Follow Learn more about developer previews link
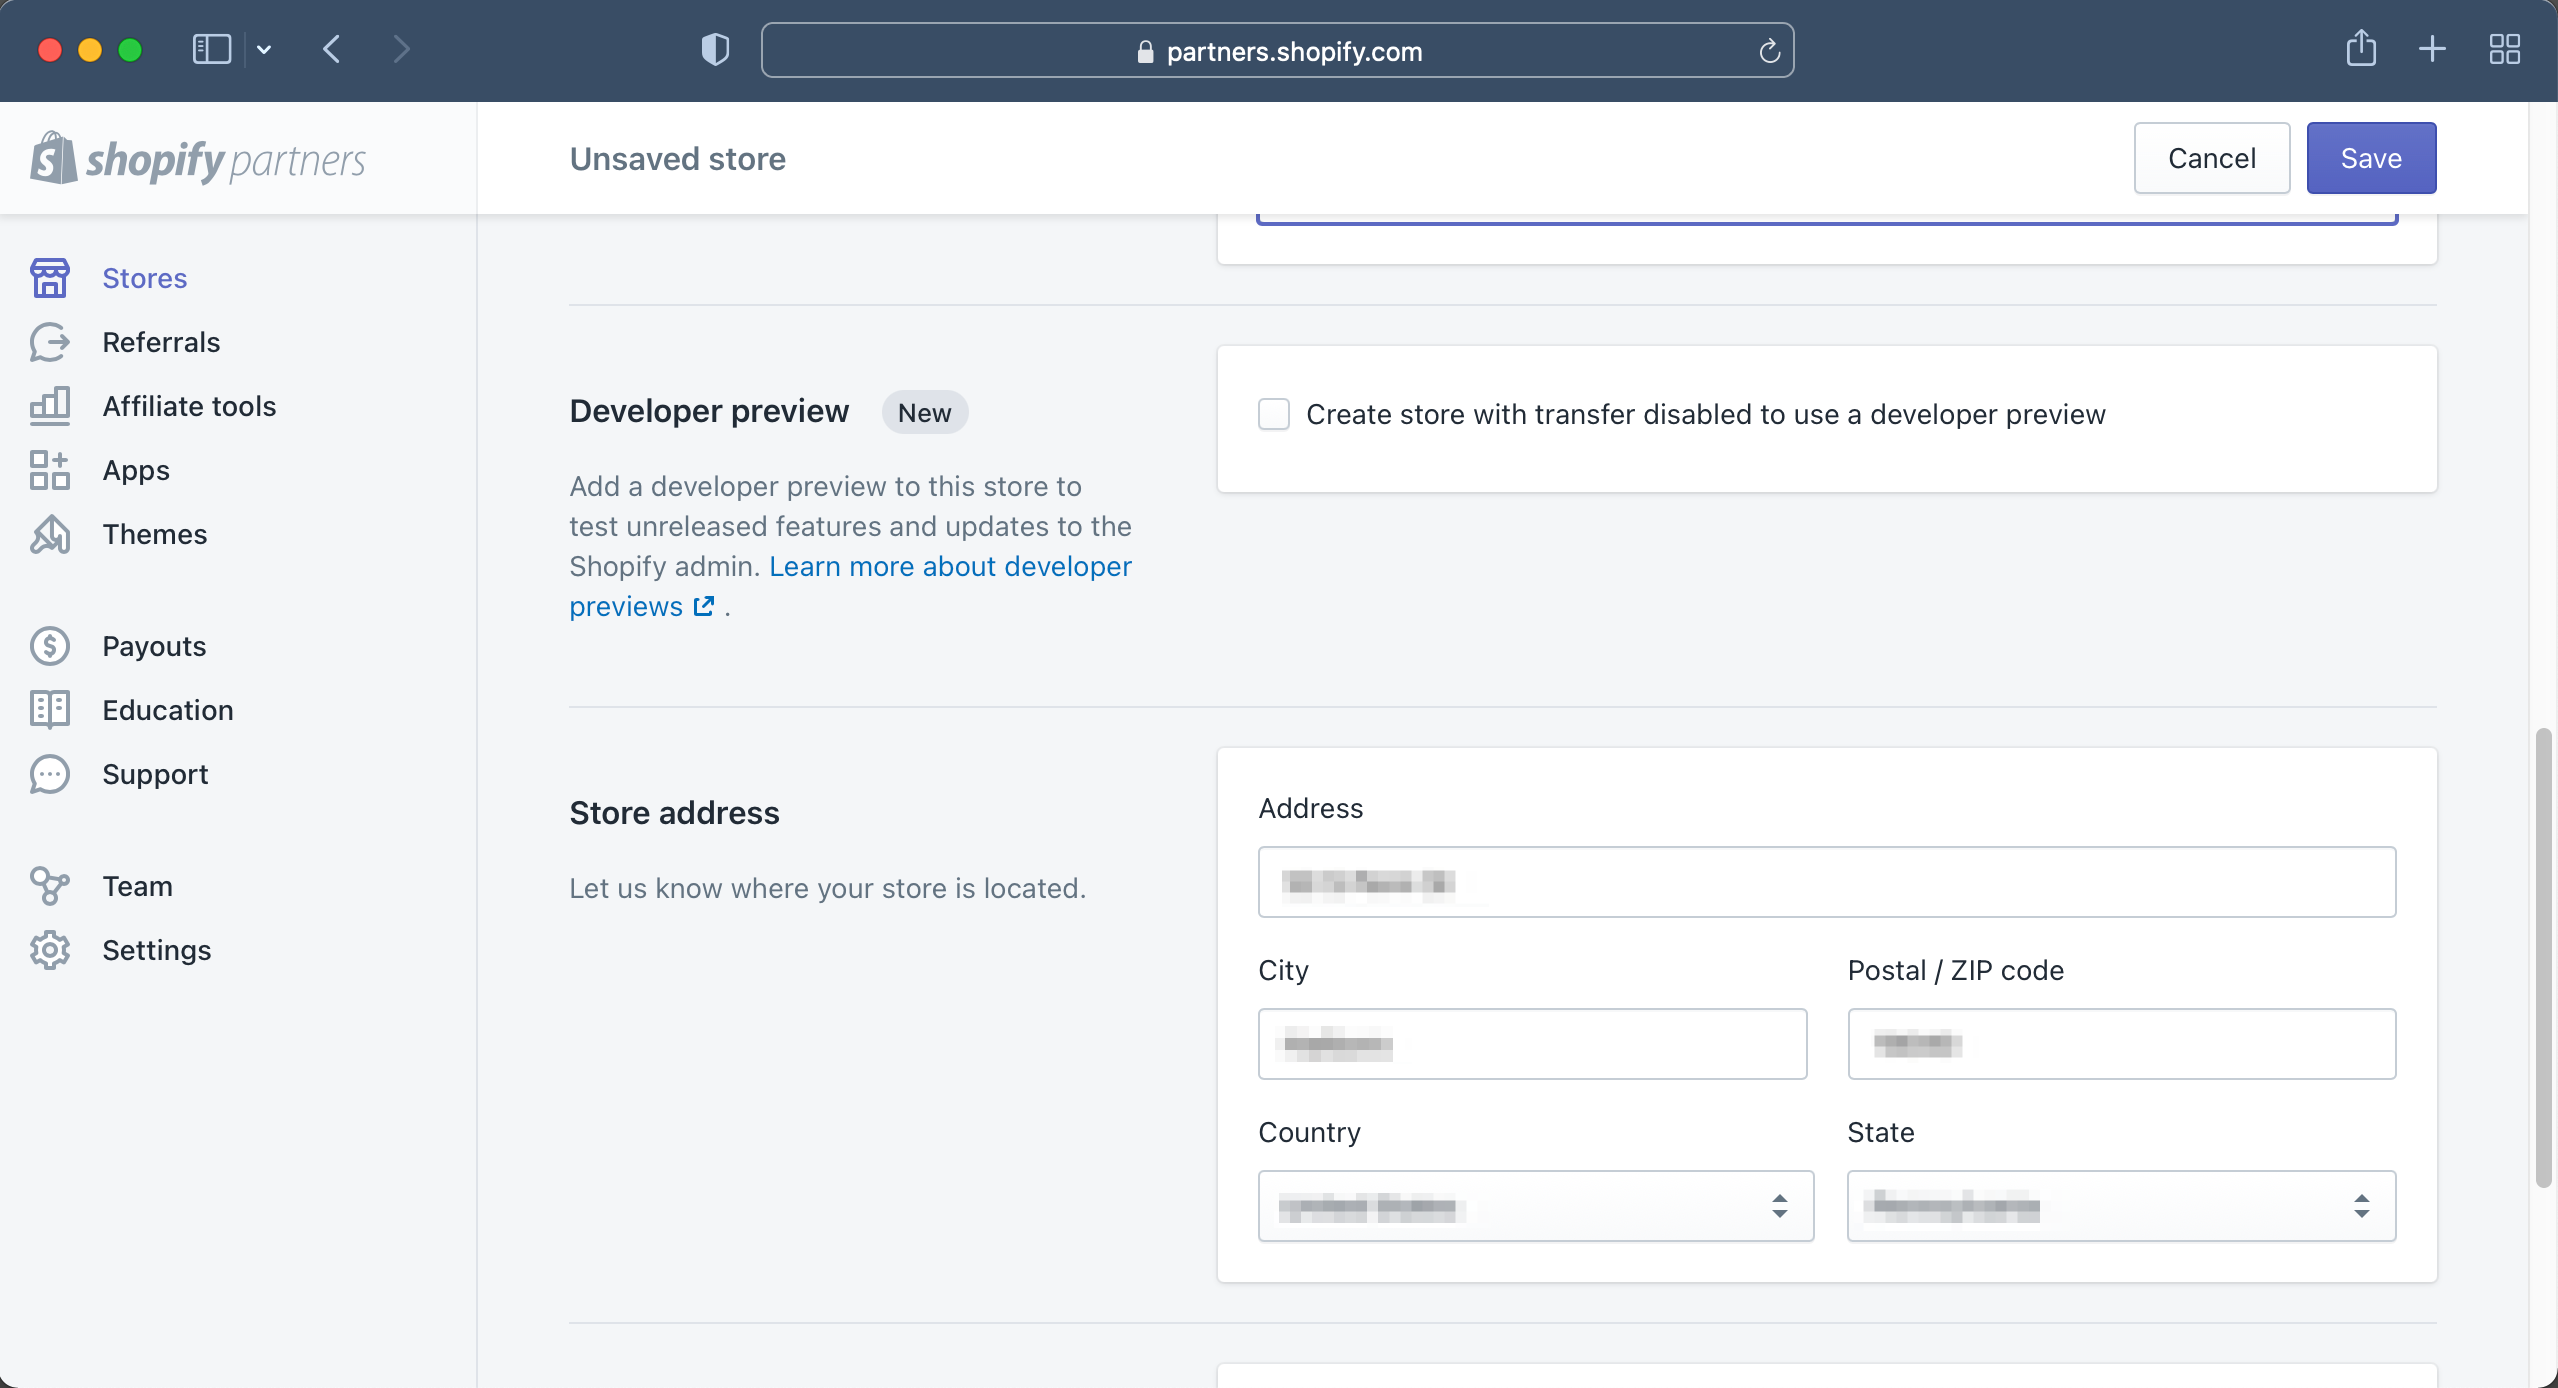 pos(850,586)
